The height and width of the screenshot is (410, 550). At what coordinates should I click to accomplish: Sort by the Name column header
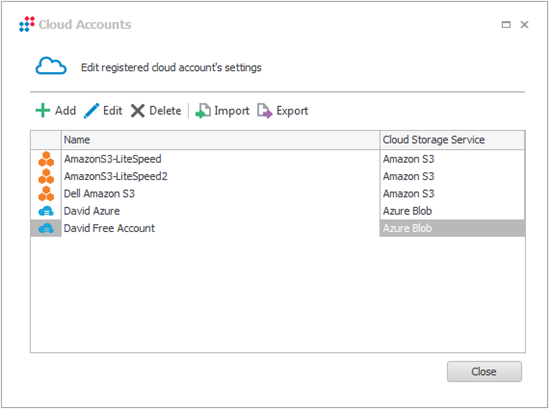pos(221,140)
